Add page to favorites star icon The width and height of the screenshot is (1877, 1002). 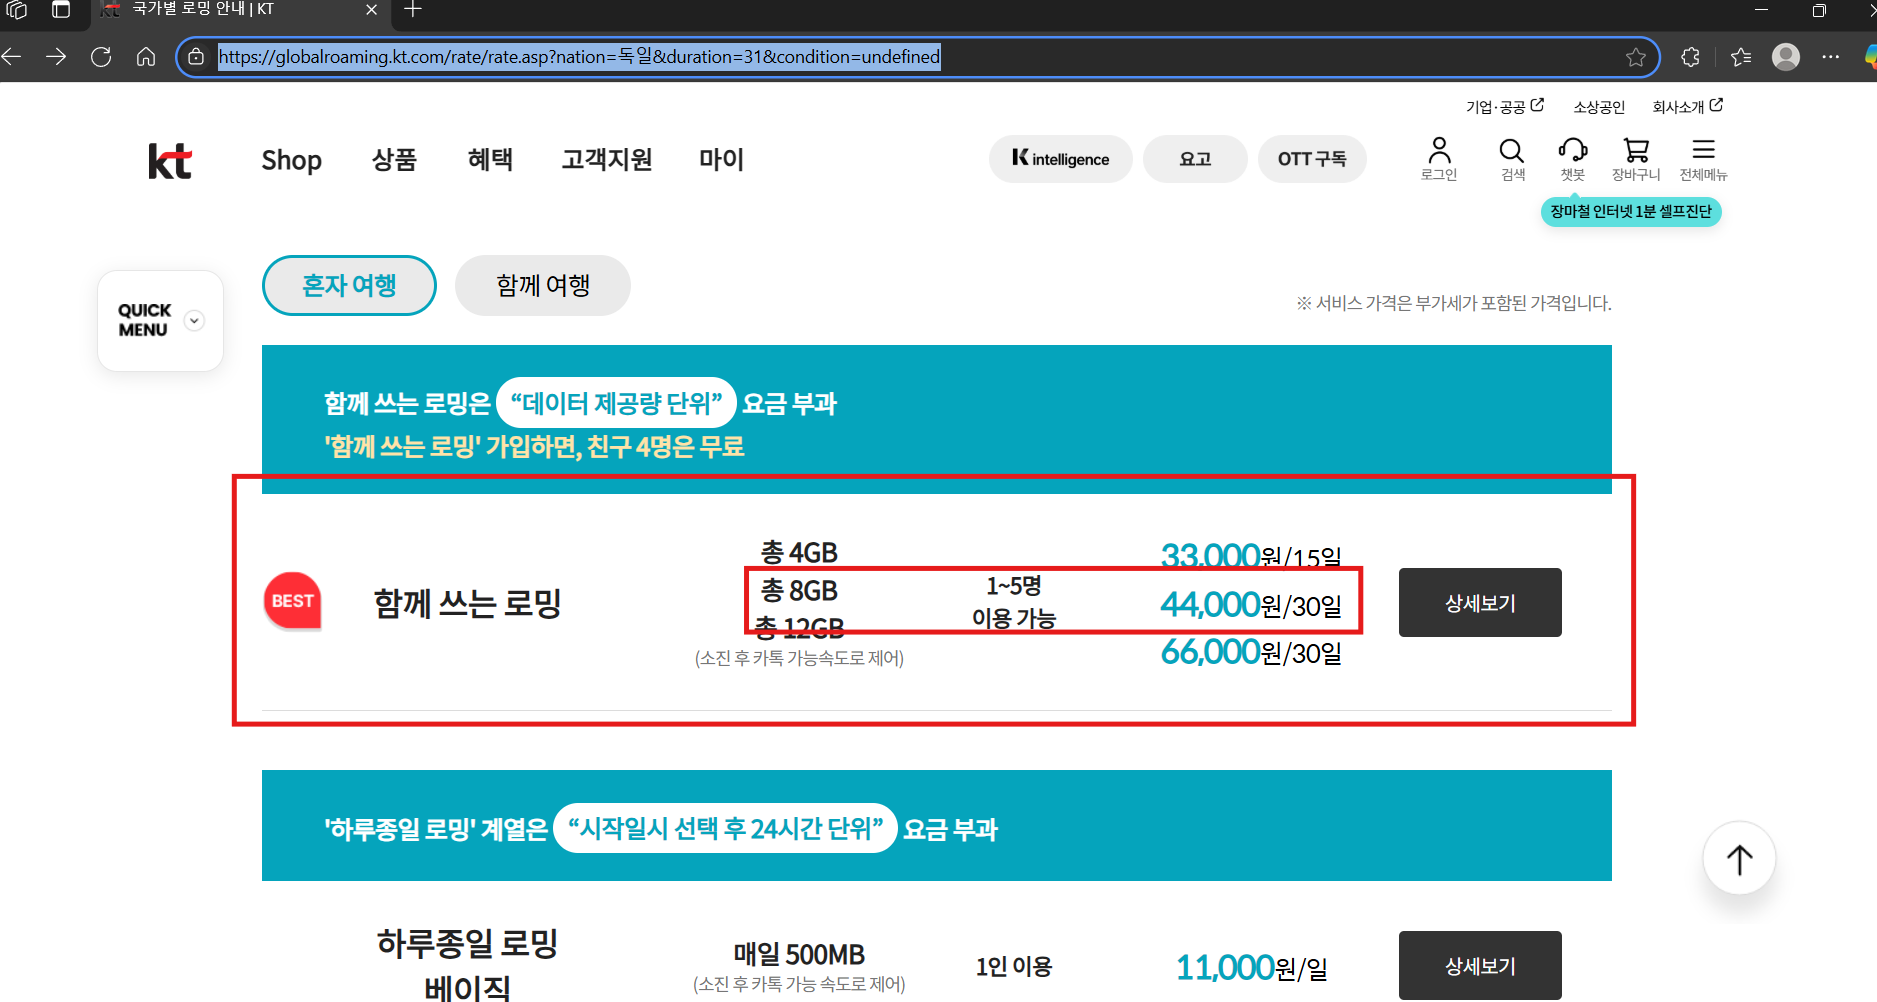pos(1636,57)
